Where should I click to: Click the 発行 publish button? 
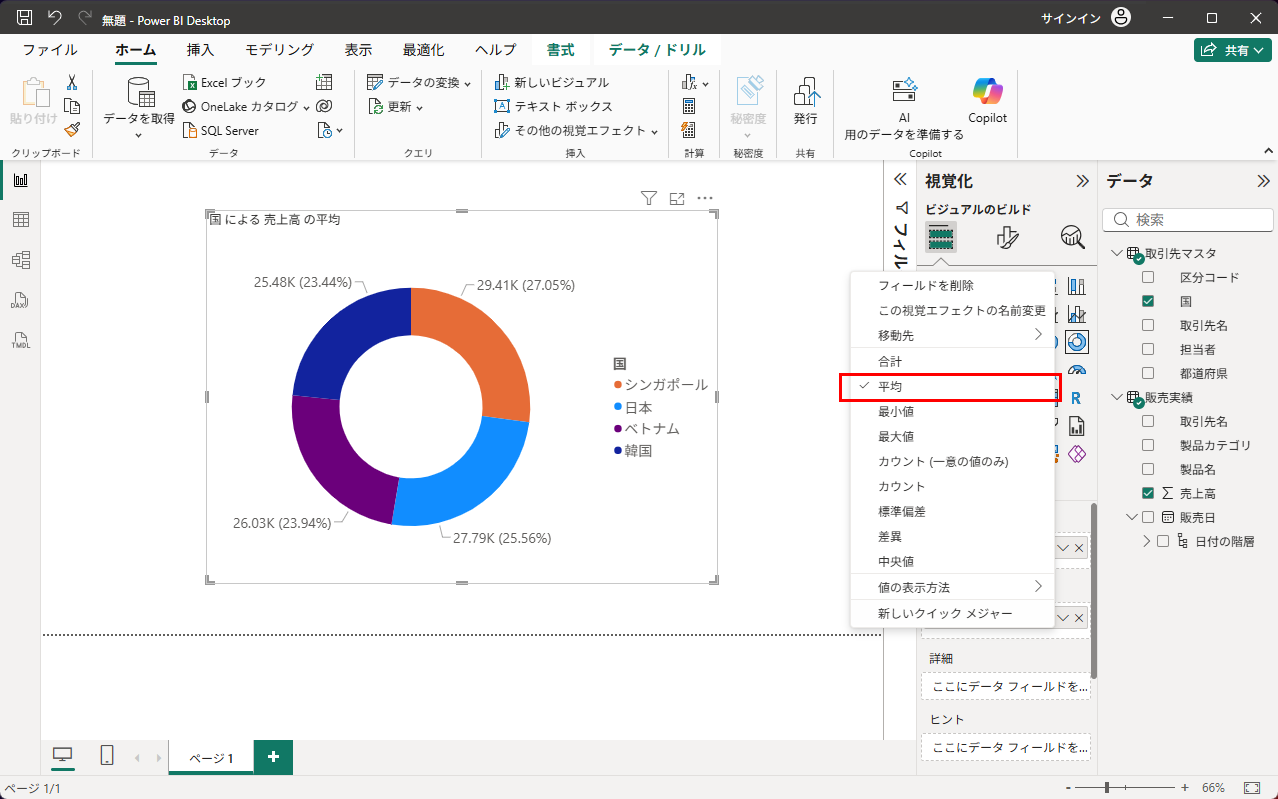click(x=805, y=101)
